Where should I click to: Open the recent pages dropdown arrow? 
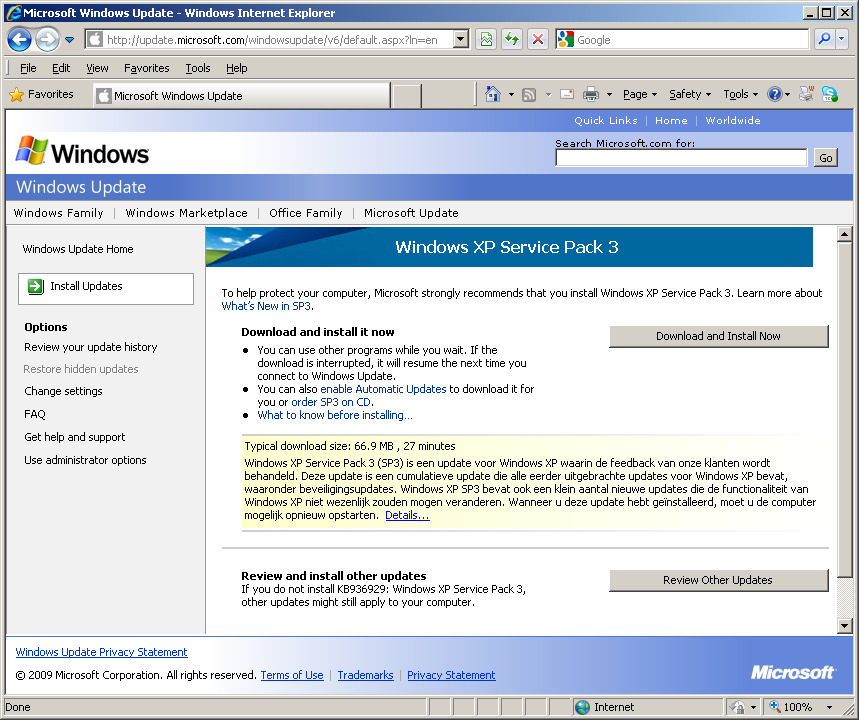click(x=70, y=40)
